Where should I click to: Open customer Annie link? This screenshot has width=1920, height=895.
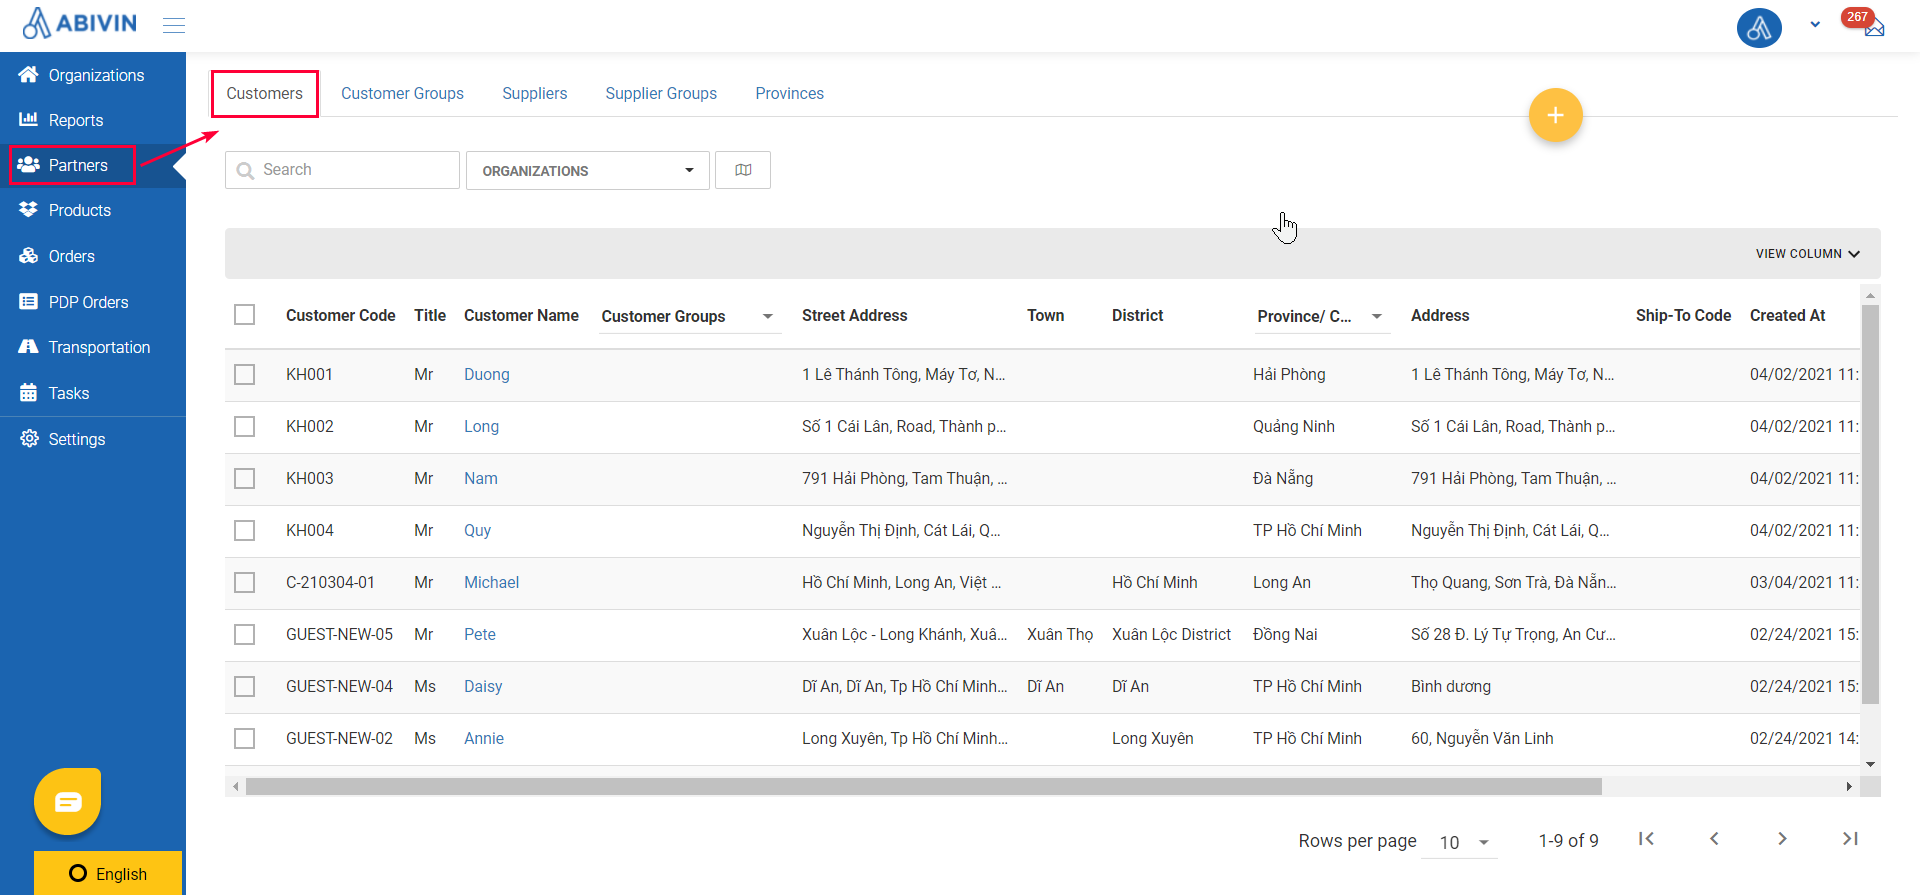pos(484,738)
